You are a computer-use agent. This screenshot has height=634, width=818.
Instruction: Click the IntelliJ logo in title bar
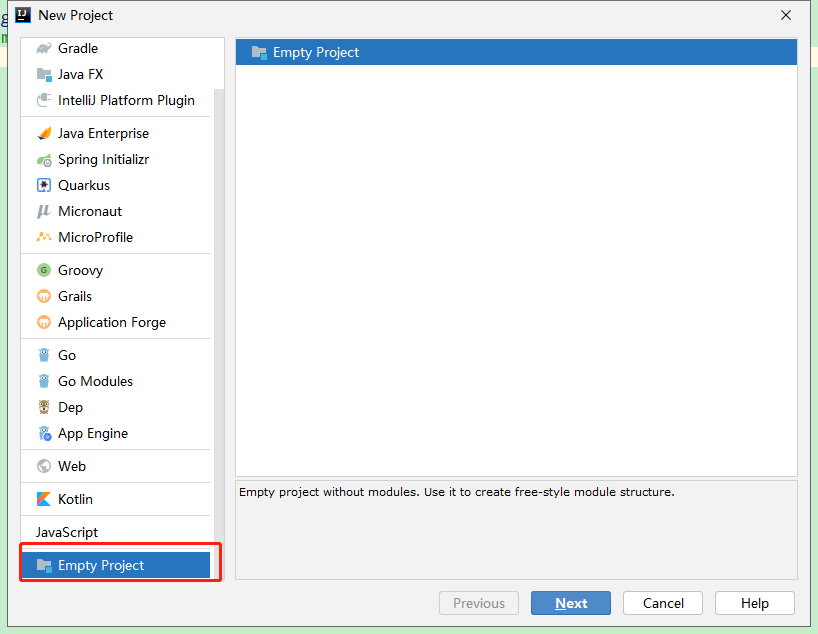23,15
